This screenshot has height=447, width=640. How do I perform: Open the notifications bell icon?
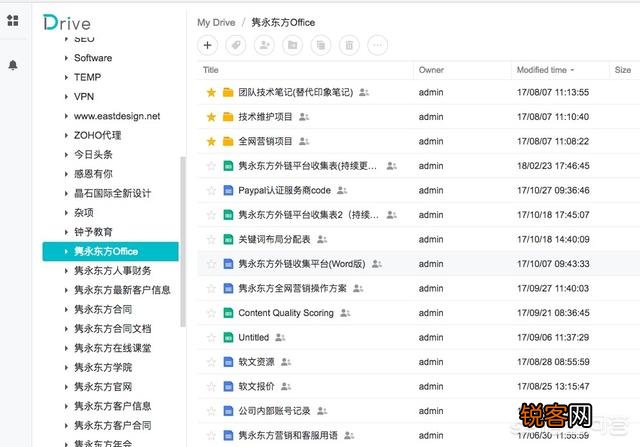click(13, 65)
